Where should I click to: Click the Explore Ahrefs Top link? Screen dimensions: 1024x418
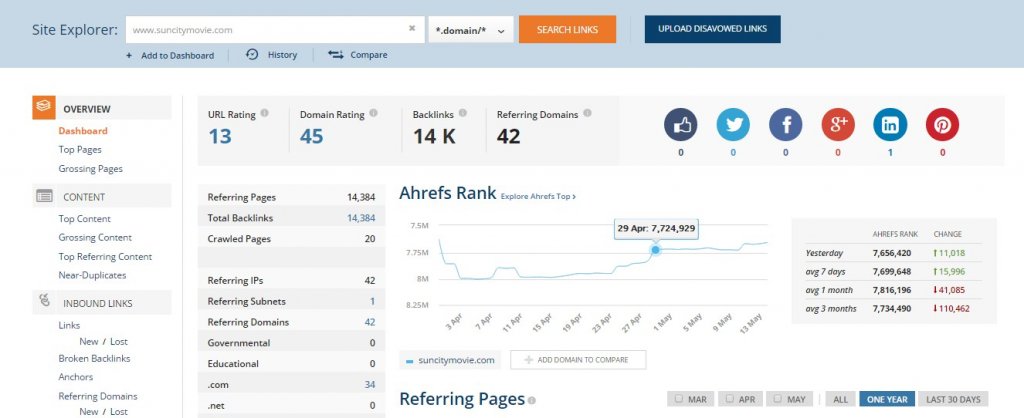click(538, 196)
